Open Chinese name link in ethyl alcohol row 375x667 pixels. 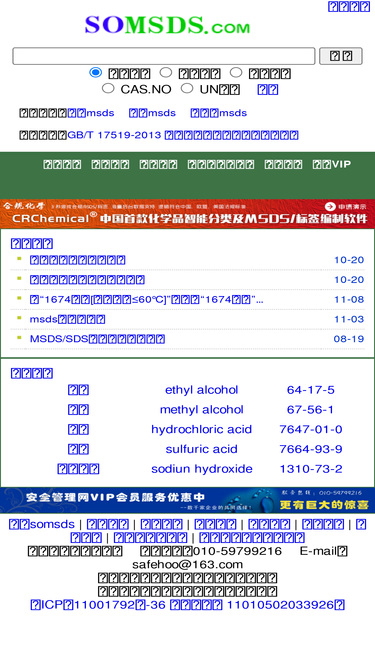point(78,390)
